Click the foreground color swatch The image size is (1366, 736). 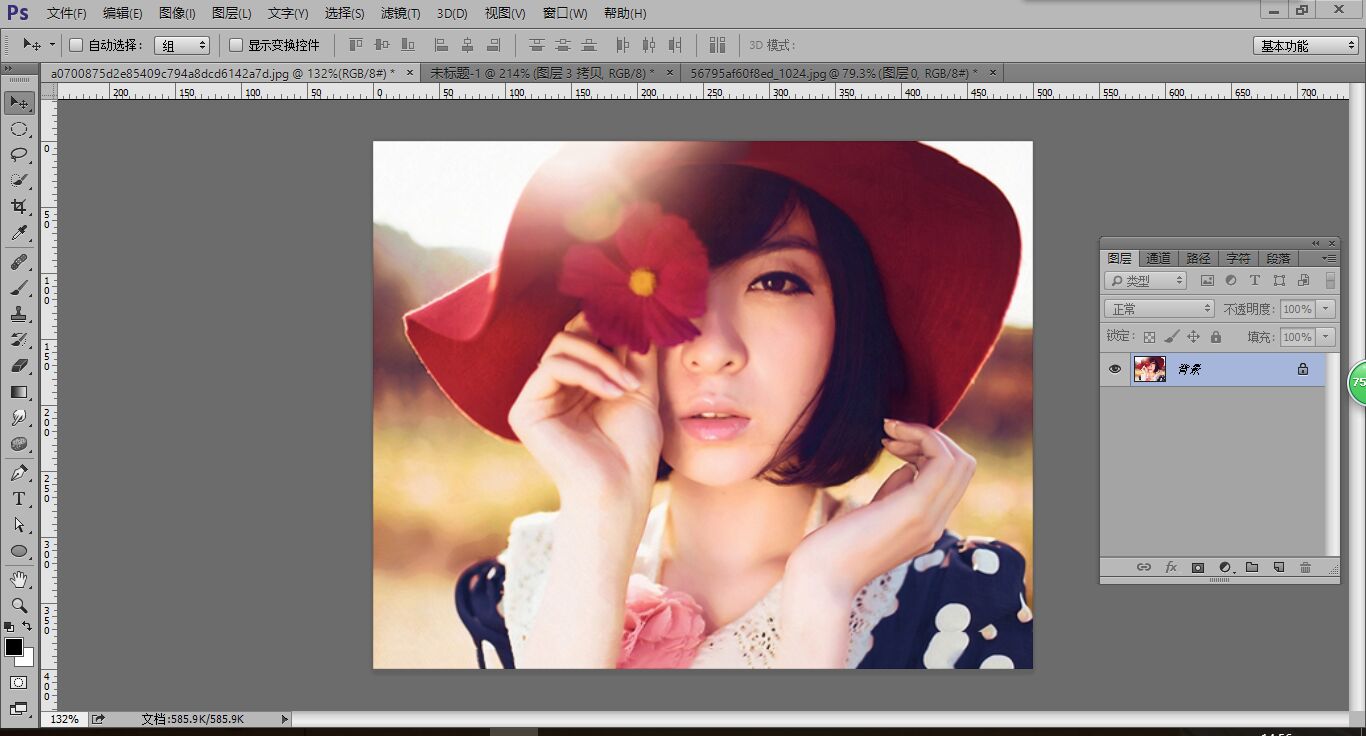(x=14, y=647)
